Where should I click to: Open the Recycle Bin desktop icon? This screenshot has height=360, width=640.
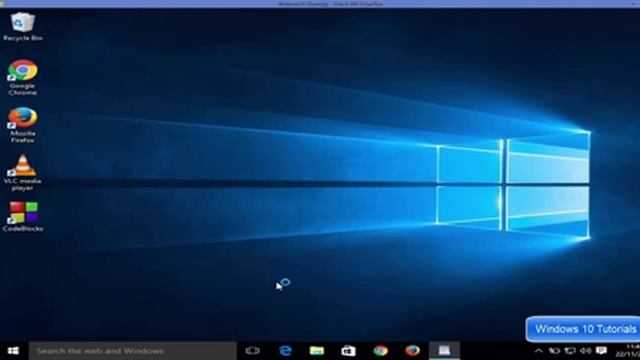coord(23,27)
